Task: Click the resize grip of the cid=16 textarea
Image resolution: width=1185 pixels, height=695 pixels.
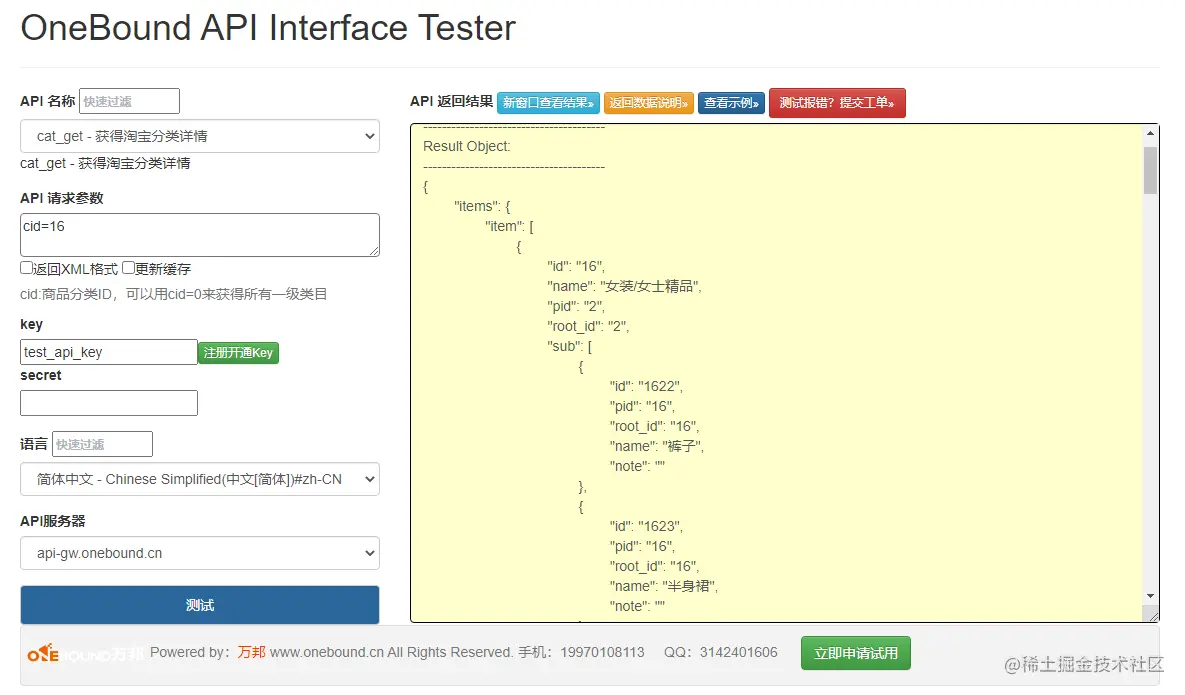Action: (x=373, y=250)
